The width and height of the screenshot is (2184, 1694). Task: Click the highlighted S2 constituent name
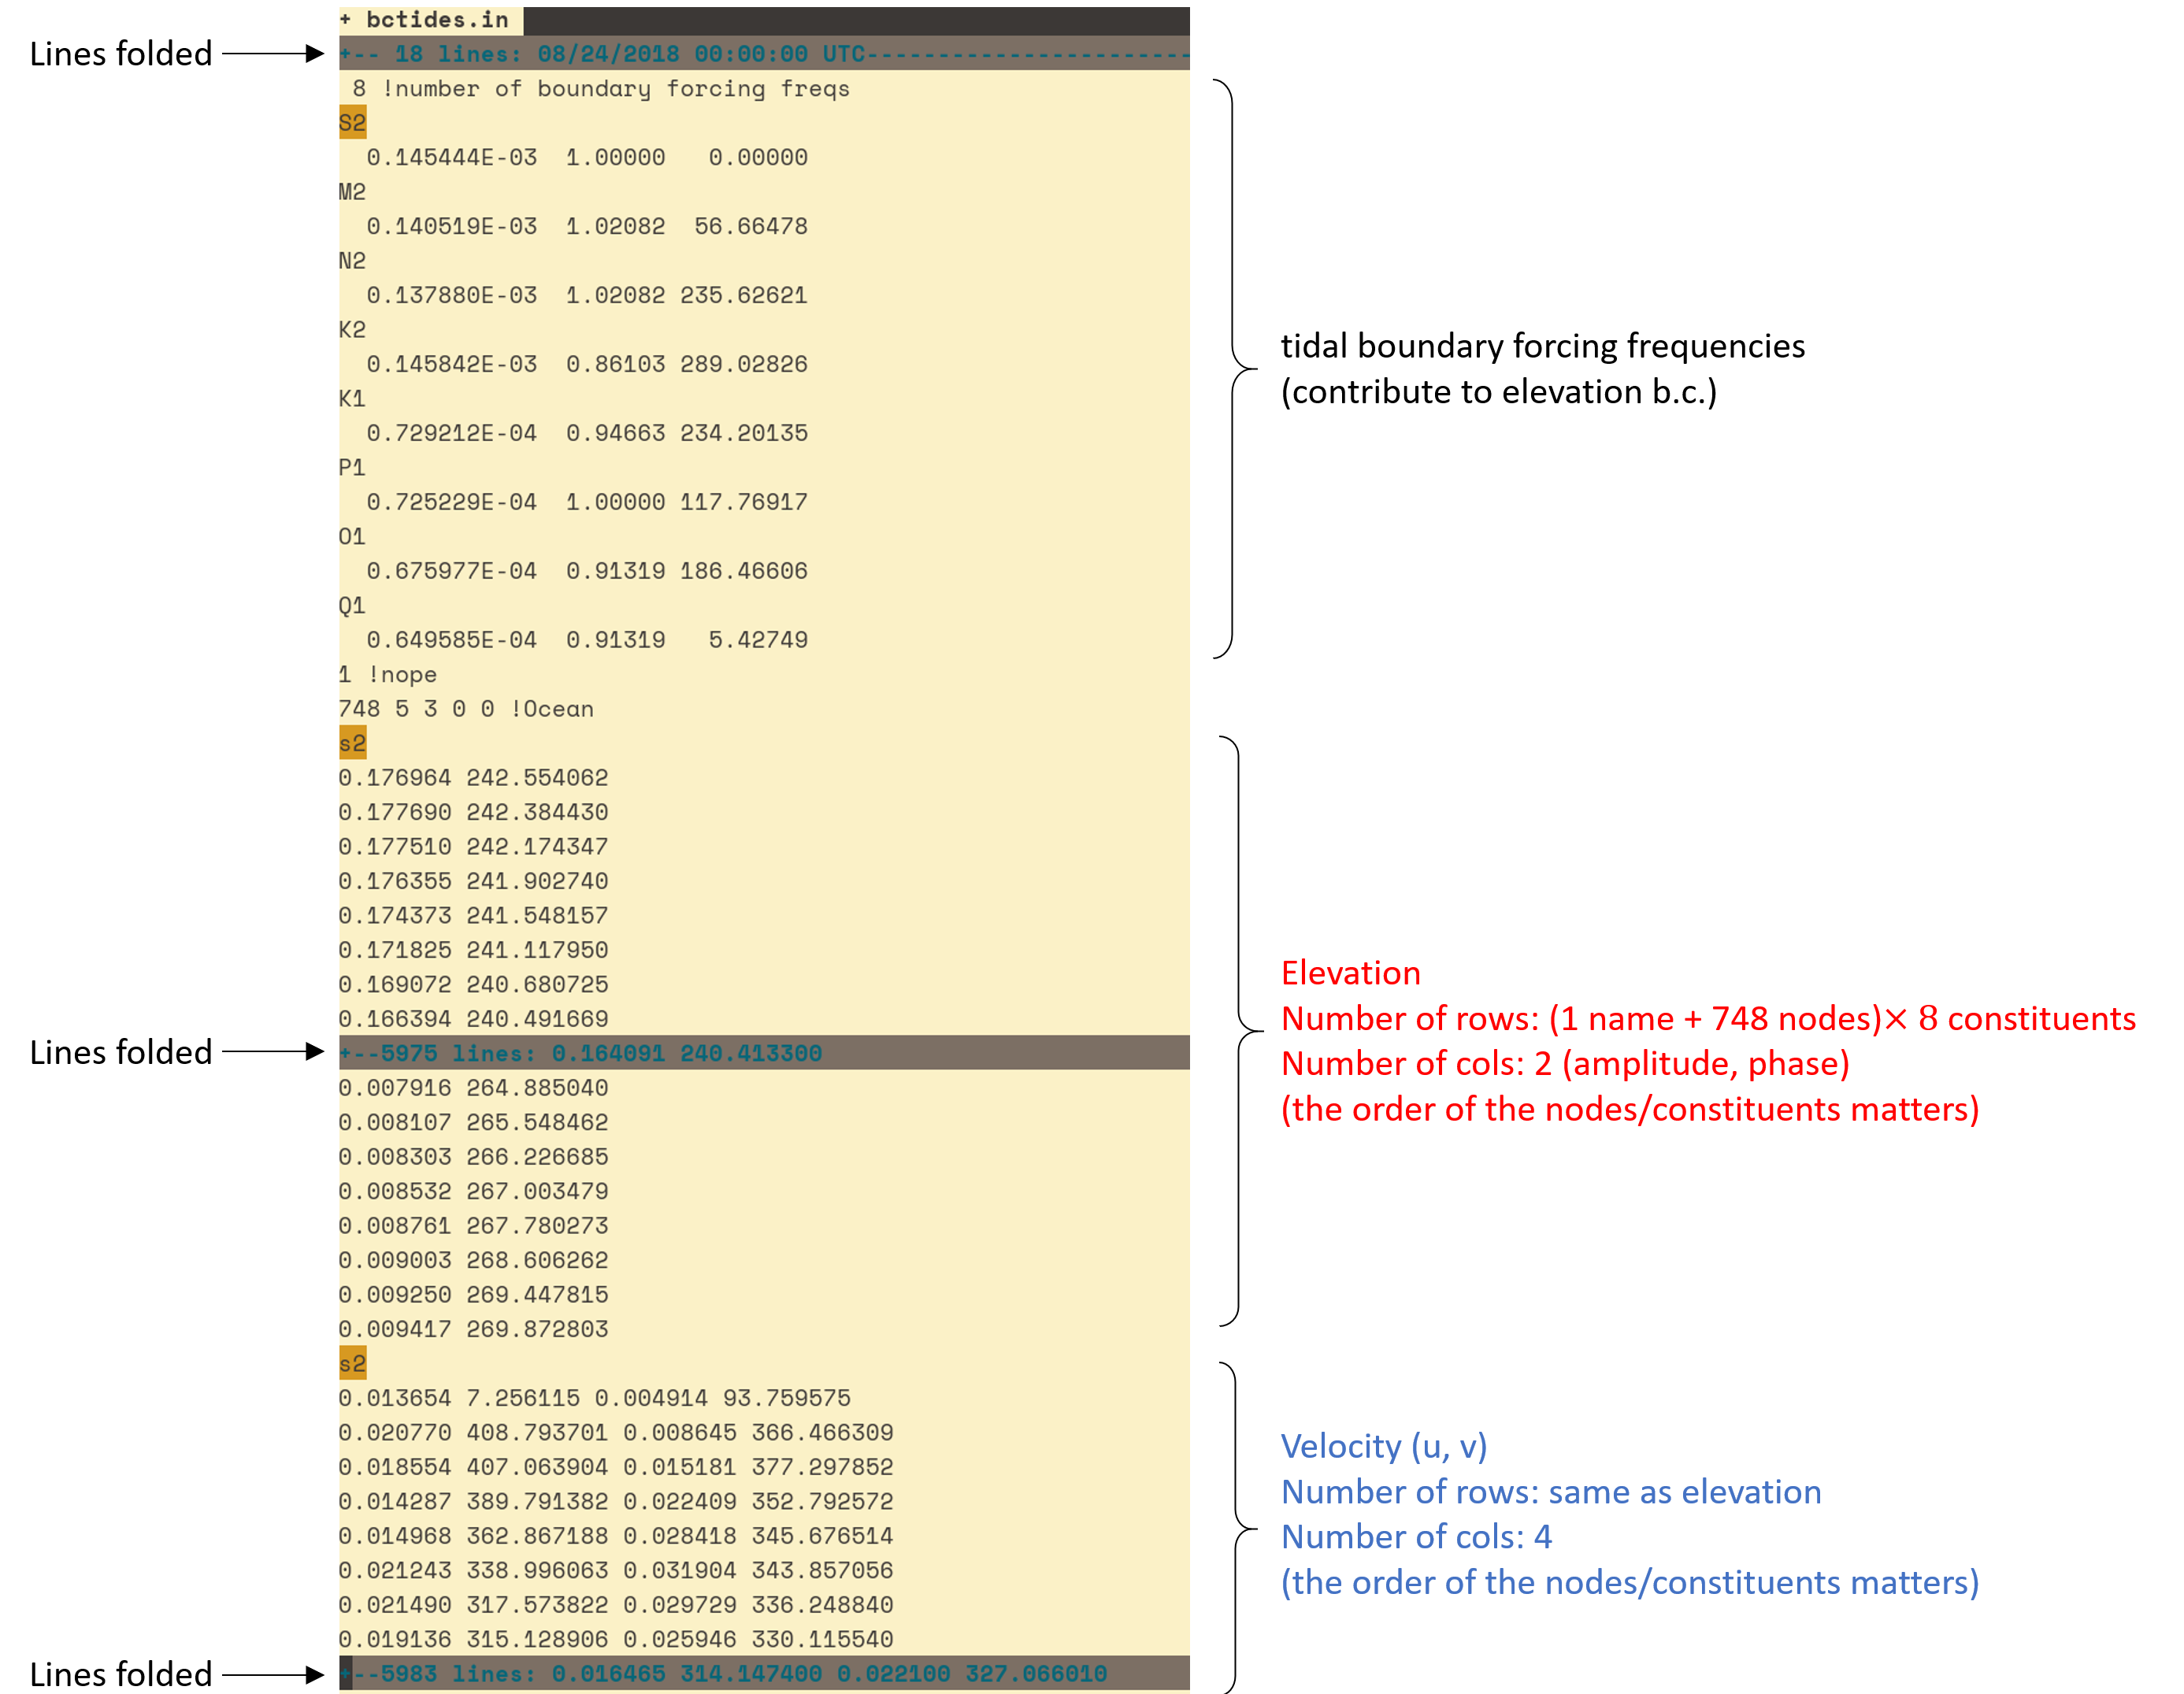click(352, 123)
